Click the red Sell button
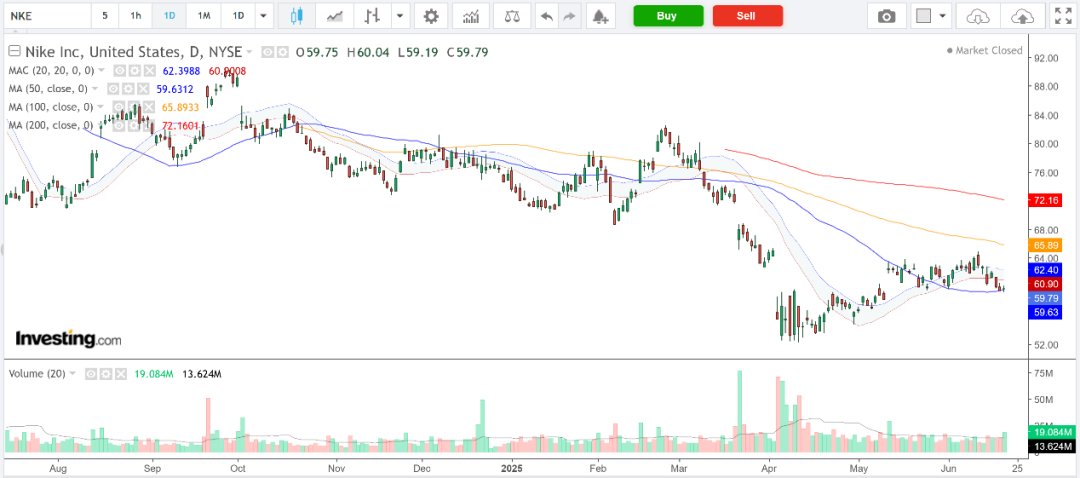 coord(747,16)
